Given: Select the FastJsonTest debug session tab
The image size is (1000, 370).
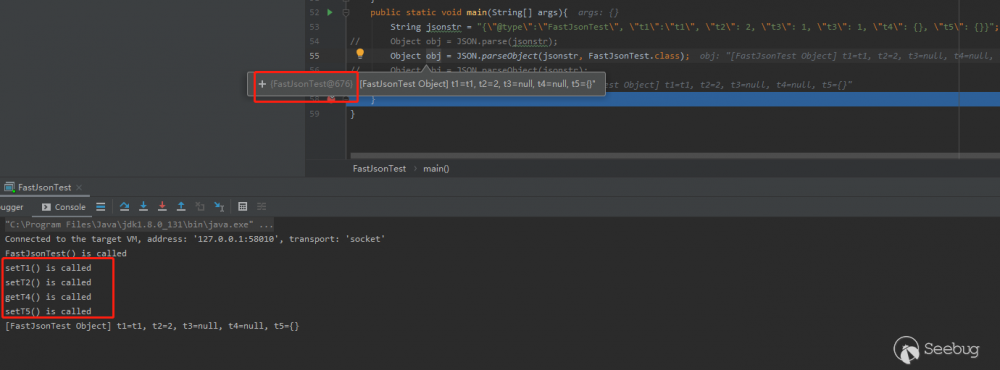Looking at the screenshot, I should pyautogui.click(x=44, y=188).
